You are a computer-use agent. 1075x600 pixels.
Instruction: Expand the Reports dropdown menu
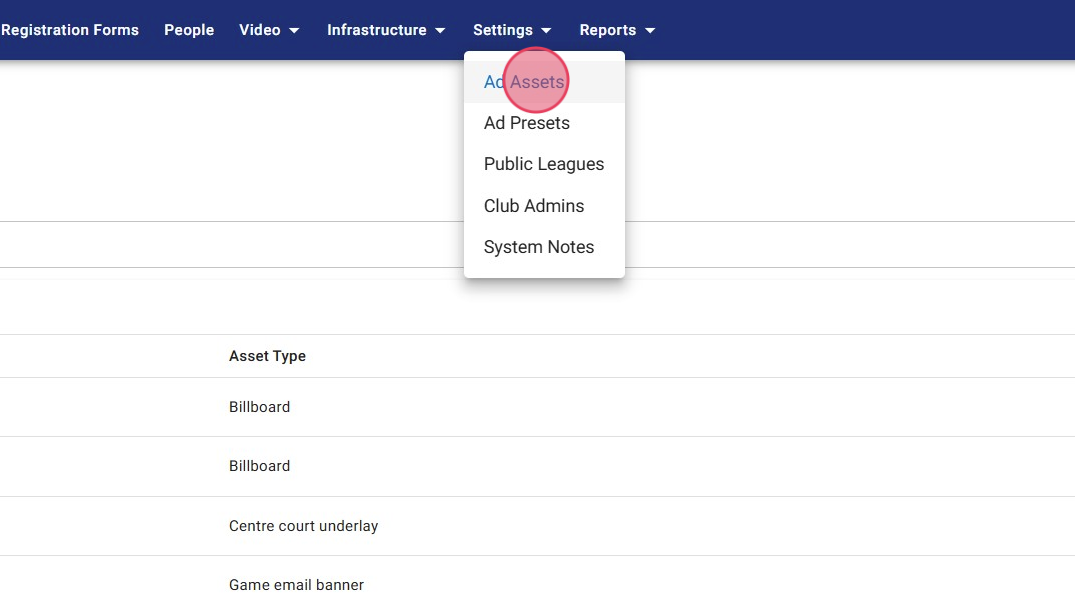click(x=617, y=30)
